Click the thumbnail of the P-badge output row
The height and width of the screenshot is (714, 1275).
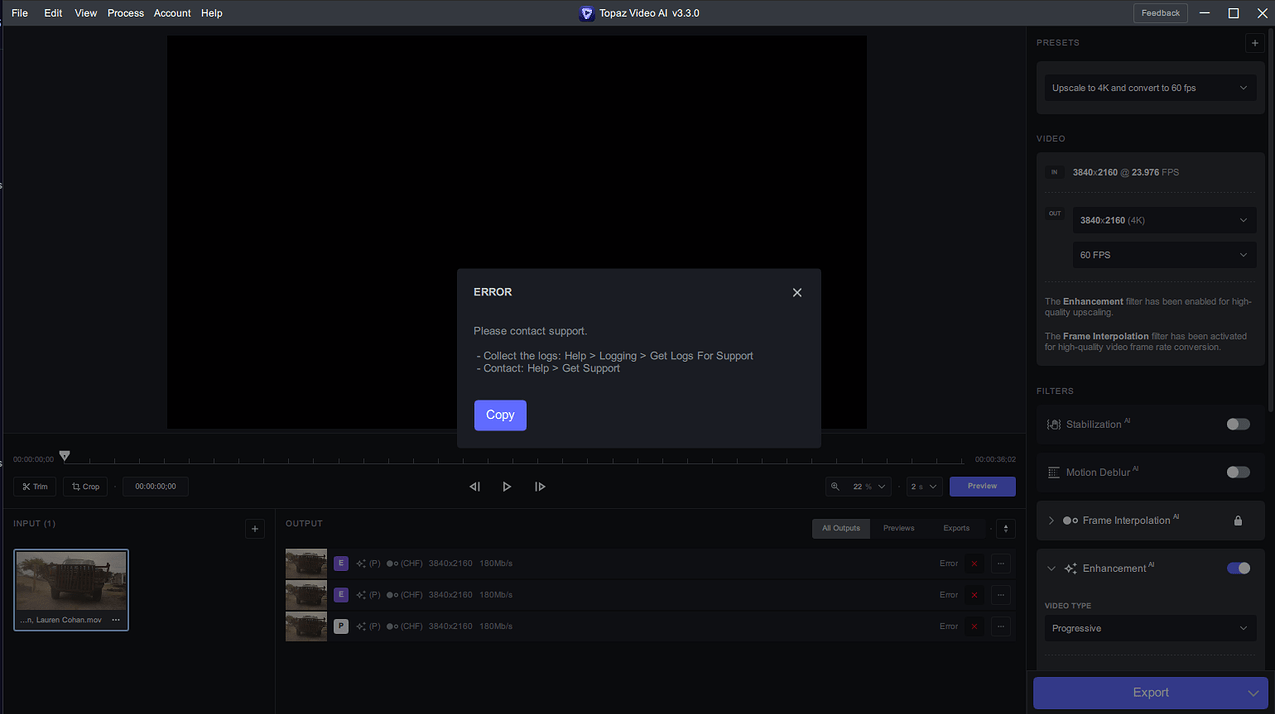pyautogui.click(x=306, y=626)
